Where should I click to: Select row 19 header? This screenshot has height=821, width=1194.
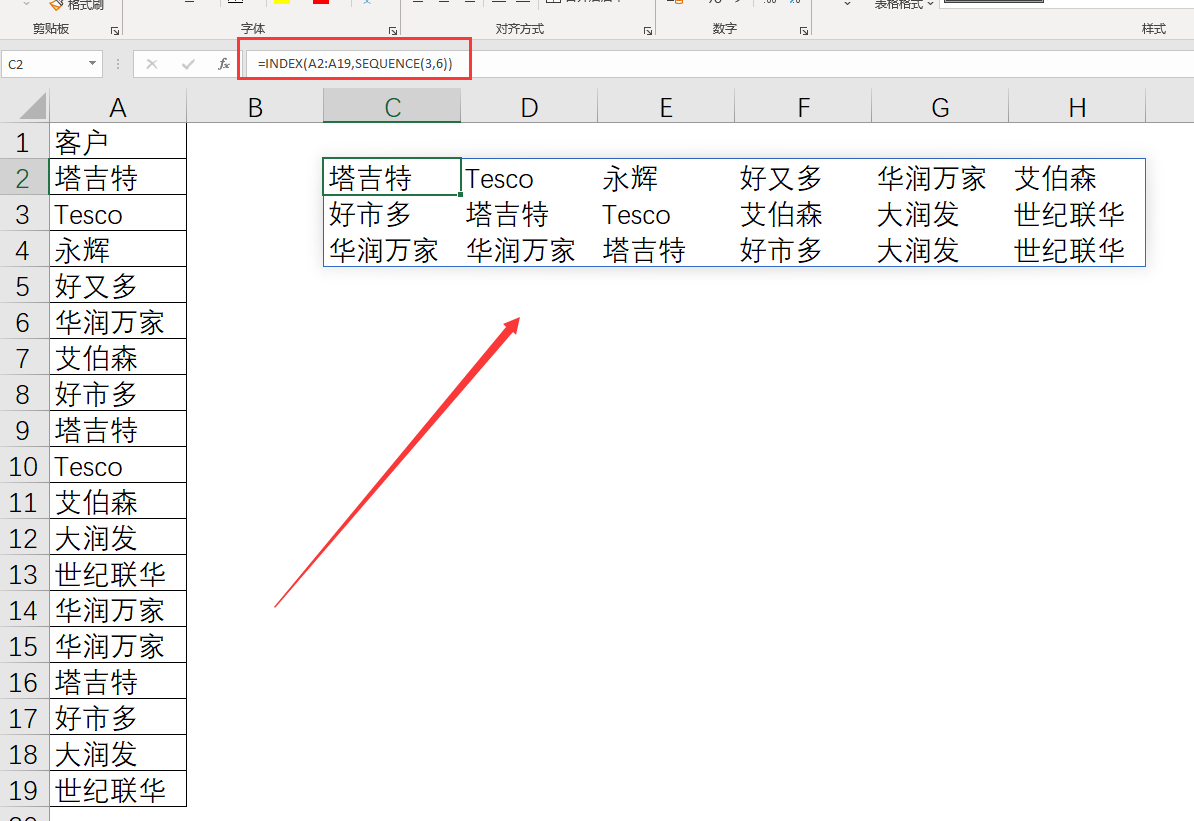(24, 790)
